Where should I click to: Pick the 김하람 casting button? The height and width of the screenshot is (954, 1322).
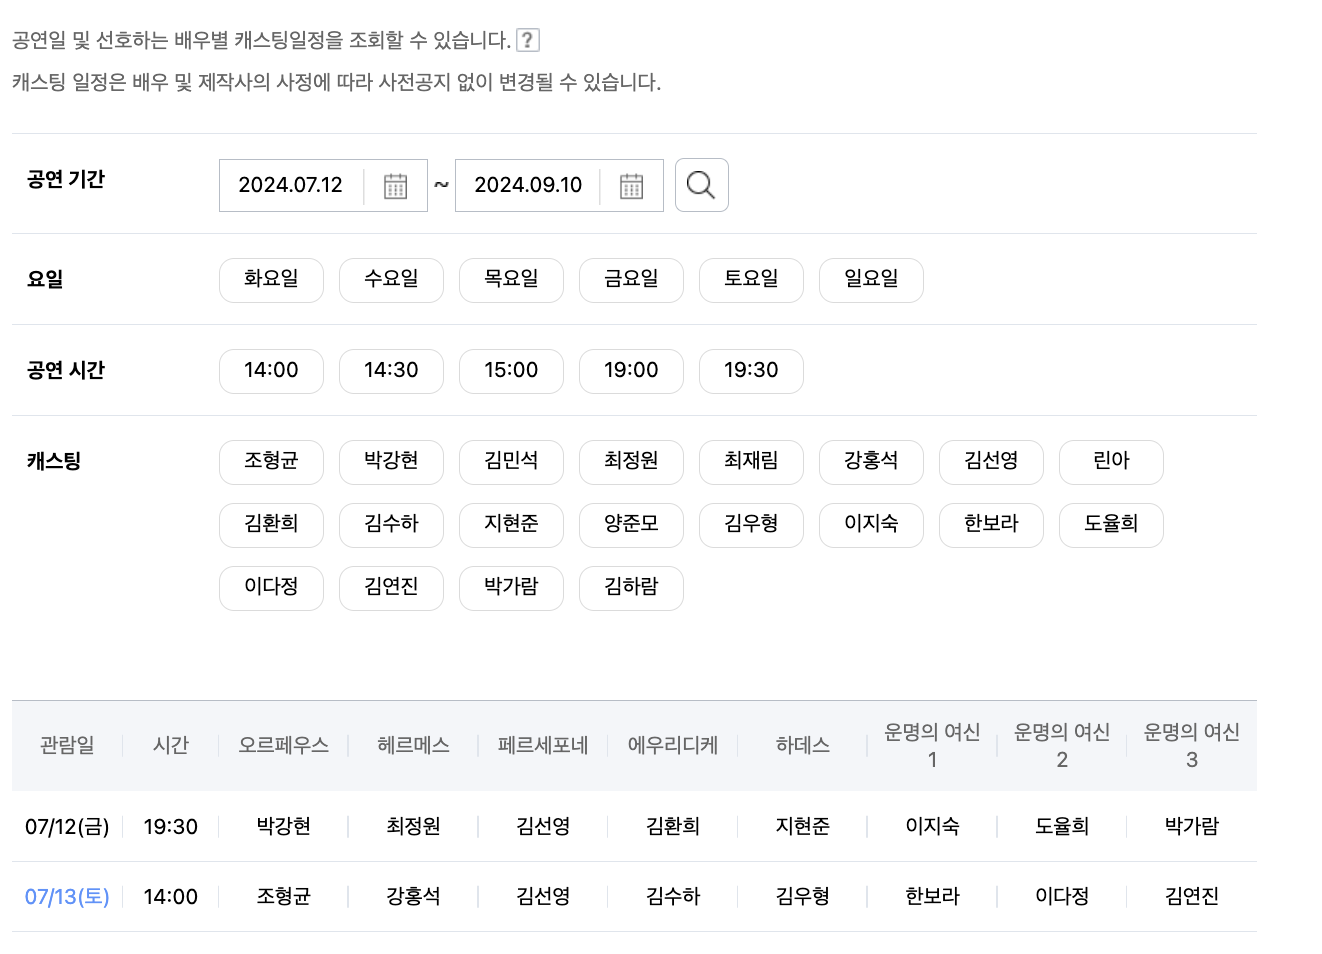(x=631, y=588)
